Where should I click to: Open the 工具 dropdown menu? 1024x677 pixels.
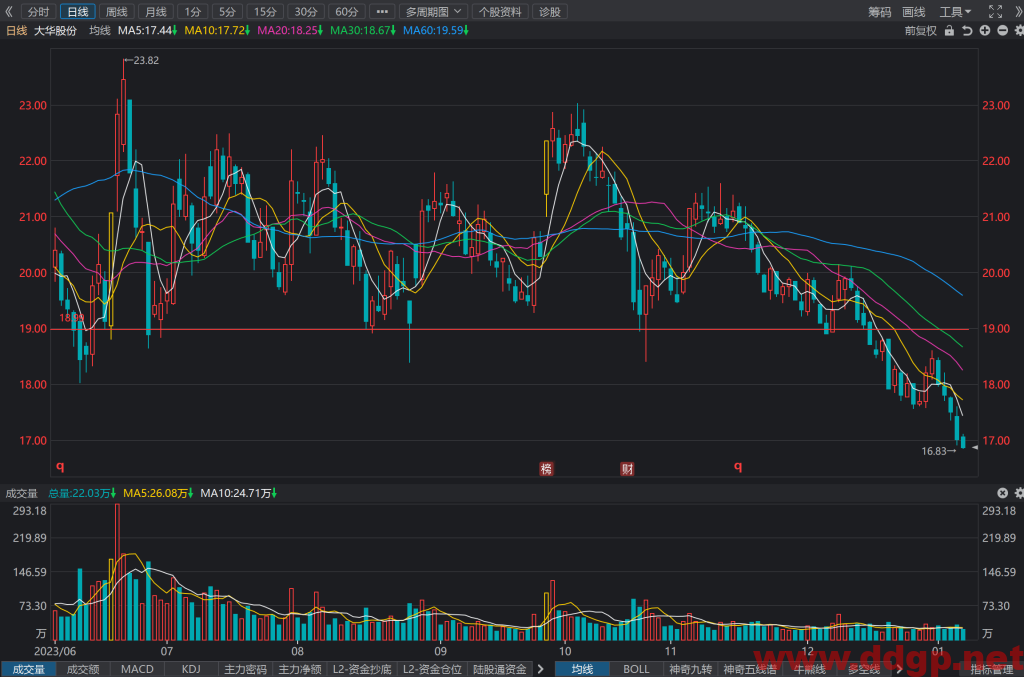955,12
